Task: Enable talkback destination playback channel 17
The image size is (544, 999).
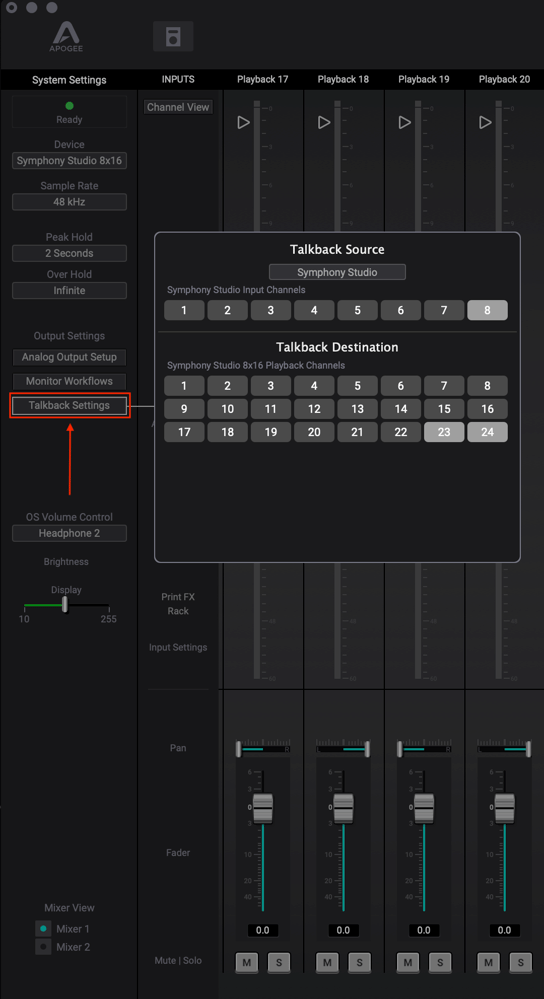Action: point(184,432)
